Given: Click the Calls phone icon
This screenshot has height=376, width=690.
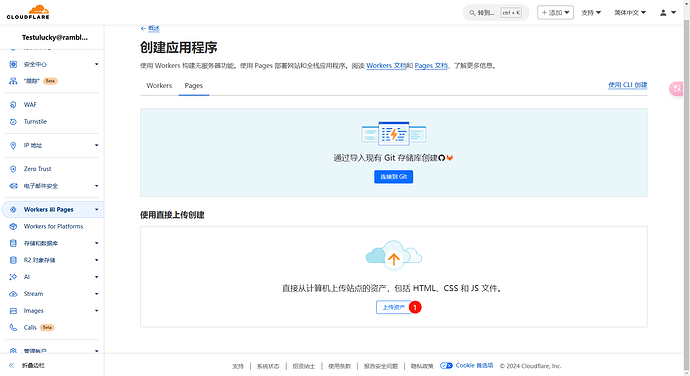Looking at the screenshot, I should [x=13, y=328].
